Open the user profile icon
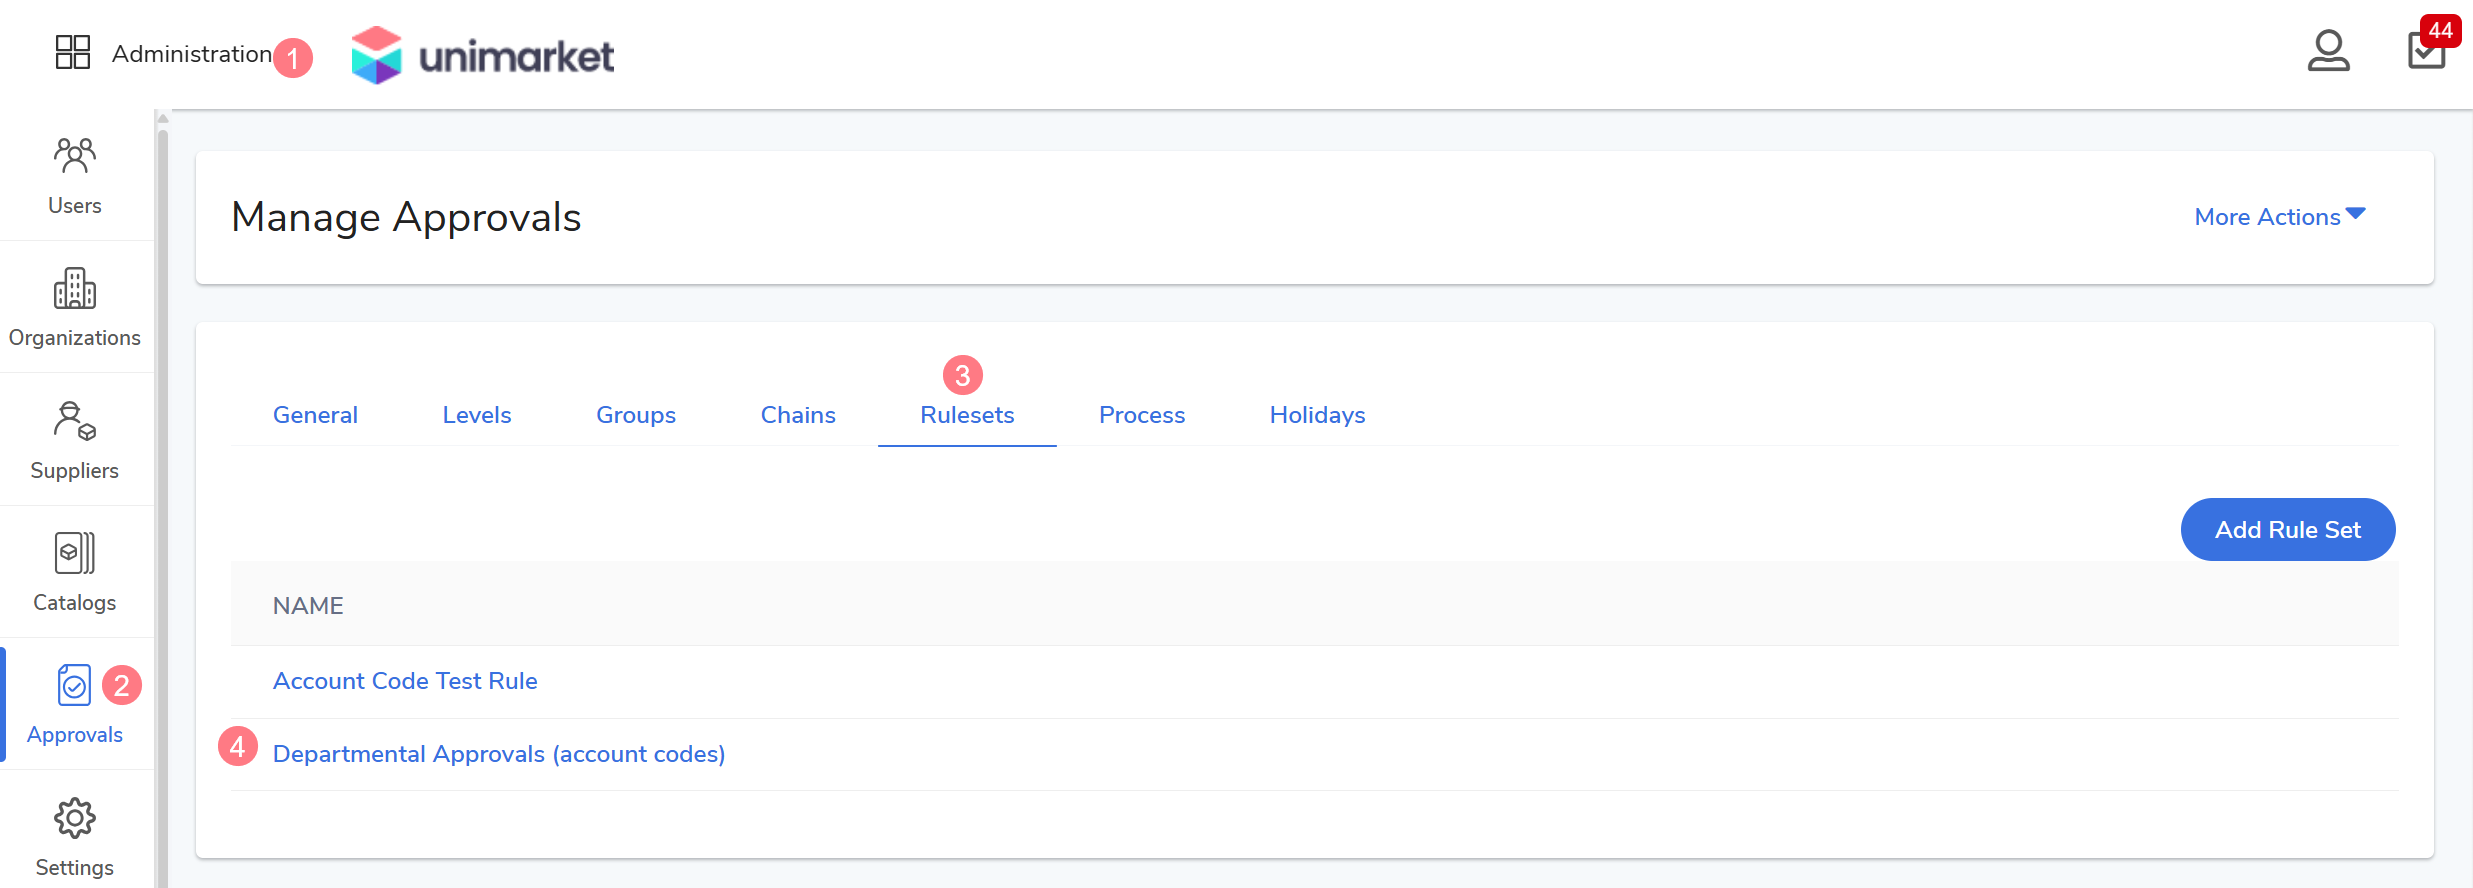Viewport: 2473px width, 888px height. click(2328, 51)
